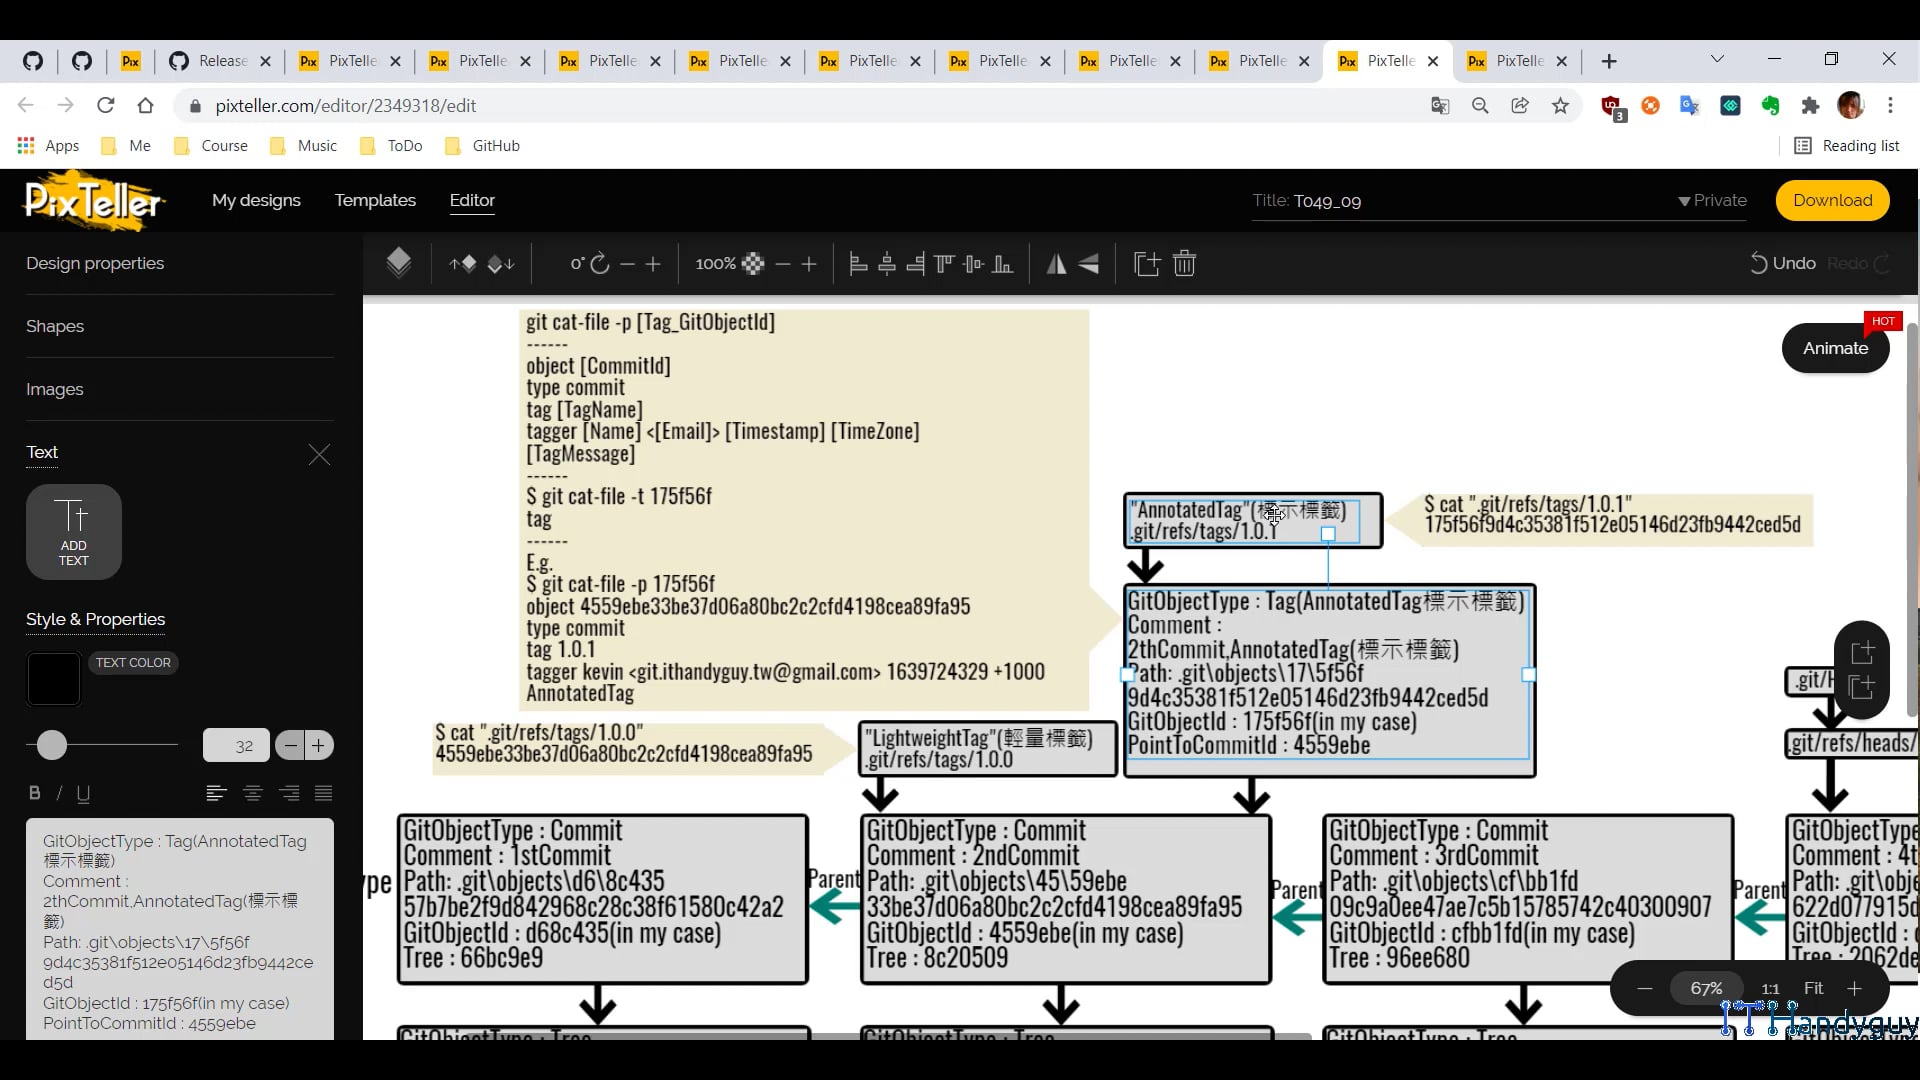Open the Private visibility dropdown
The width and height of the screenshot is (1920, 1080).
pyautogui.click(x=1712, y=200)
